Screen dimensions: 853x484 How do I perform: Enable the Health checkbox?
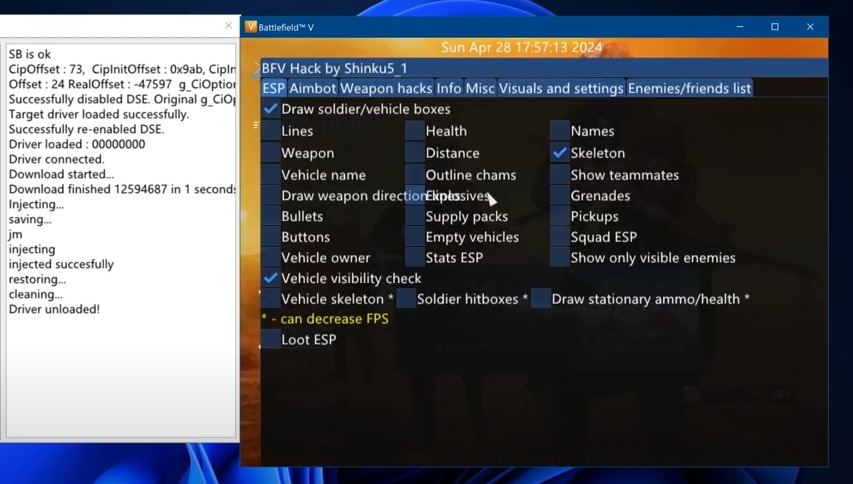pyautogui.click(x=415, y=131)
